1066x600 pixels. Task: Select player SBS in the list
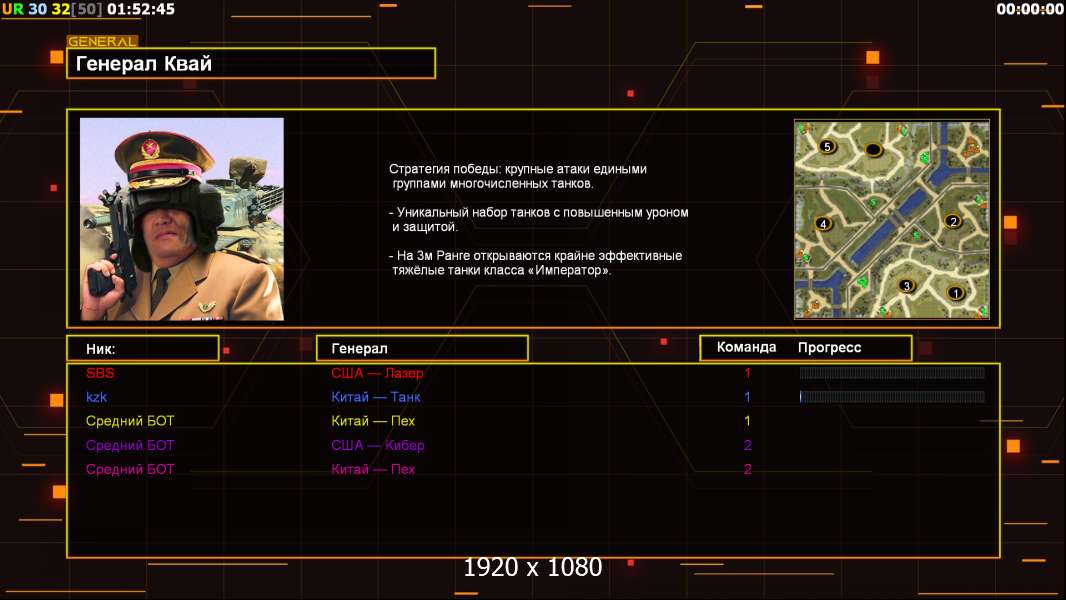100,373
